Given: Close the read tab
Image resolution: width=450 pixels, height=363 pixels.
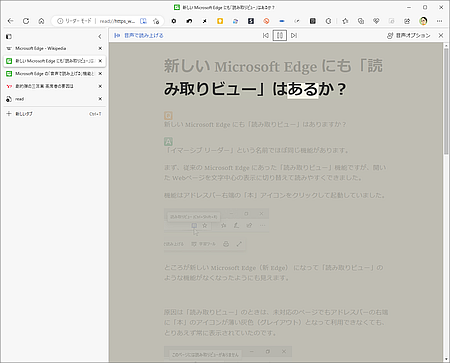Looking at the screenshot, I should 100,99.
